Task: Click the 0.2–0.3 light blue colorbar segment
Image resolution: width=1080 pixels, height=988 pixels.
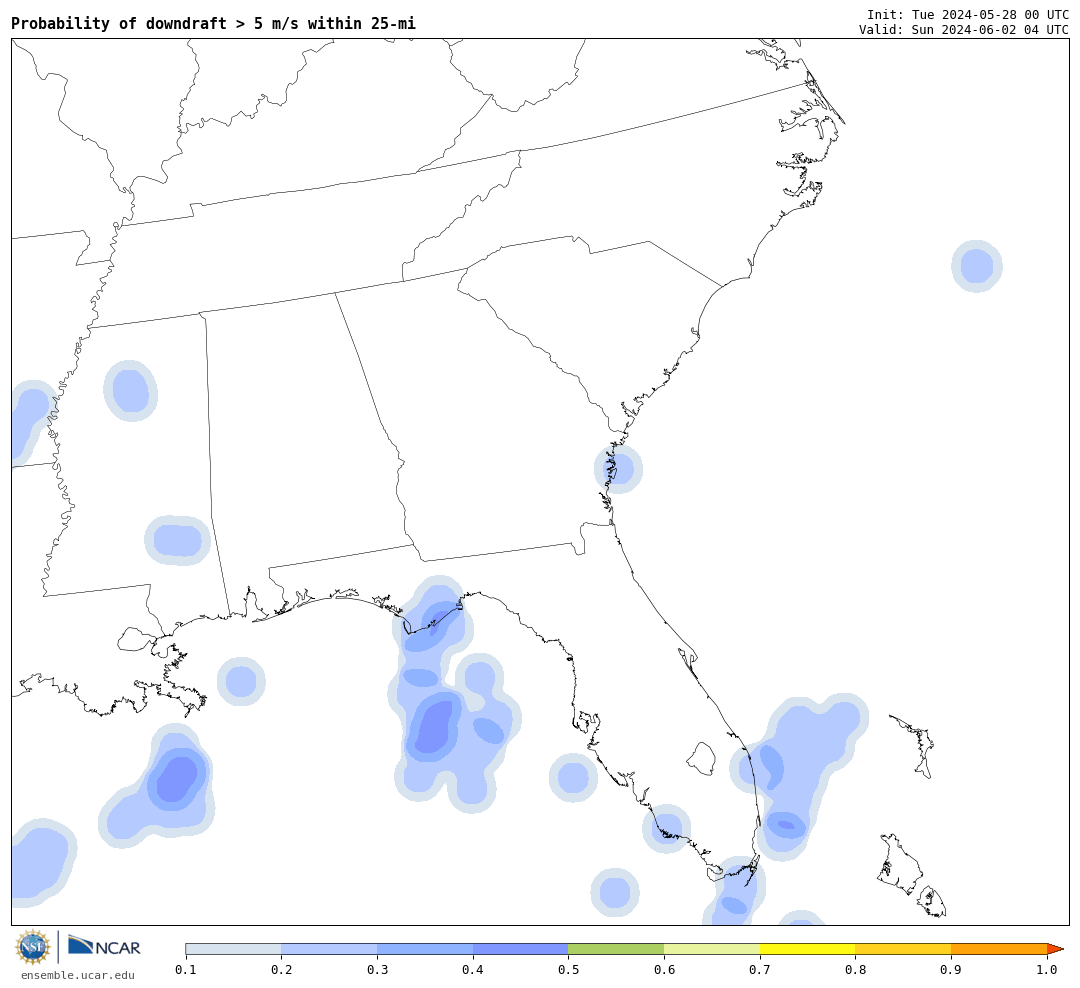Action: pos(329,949)
